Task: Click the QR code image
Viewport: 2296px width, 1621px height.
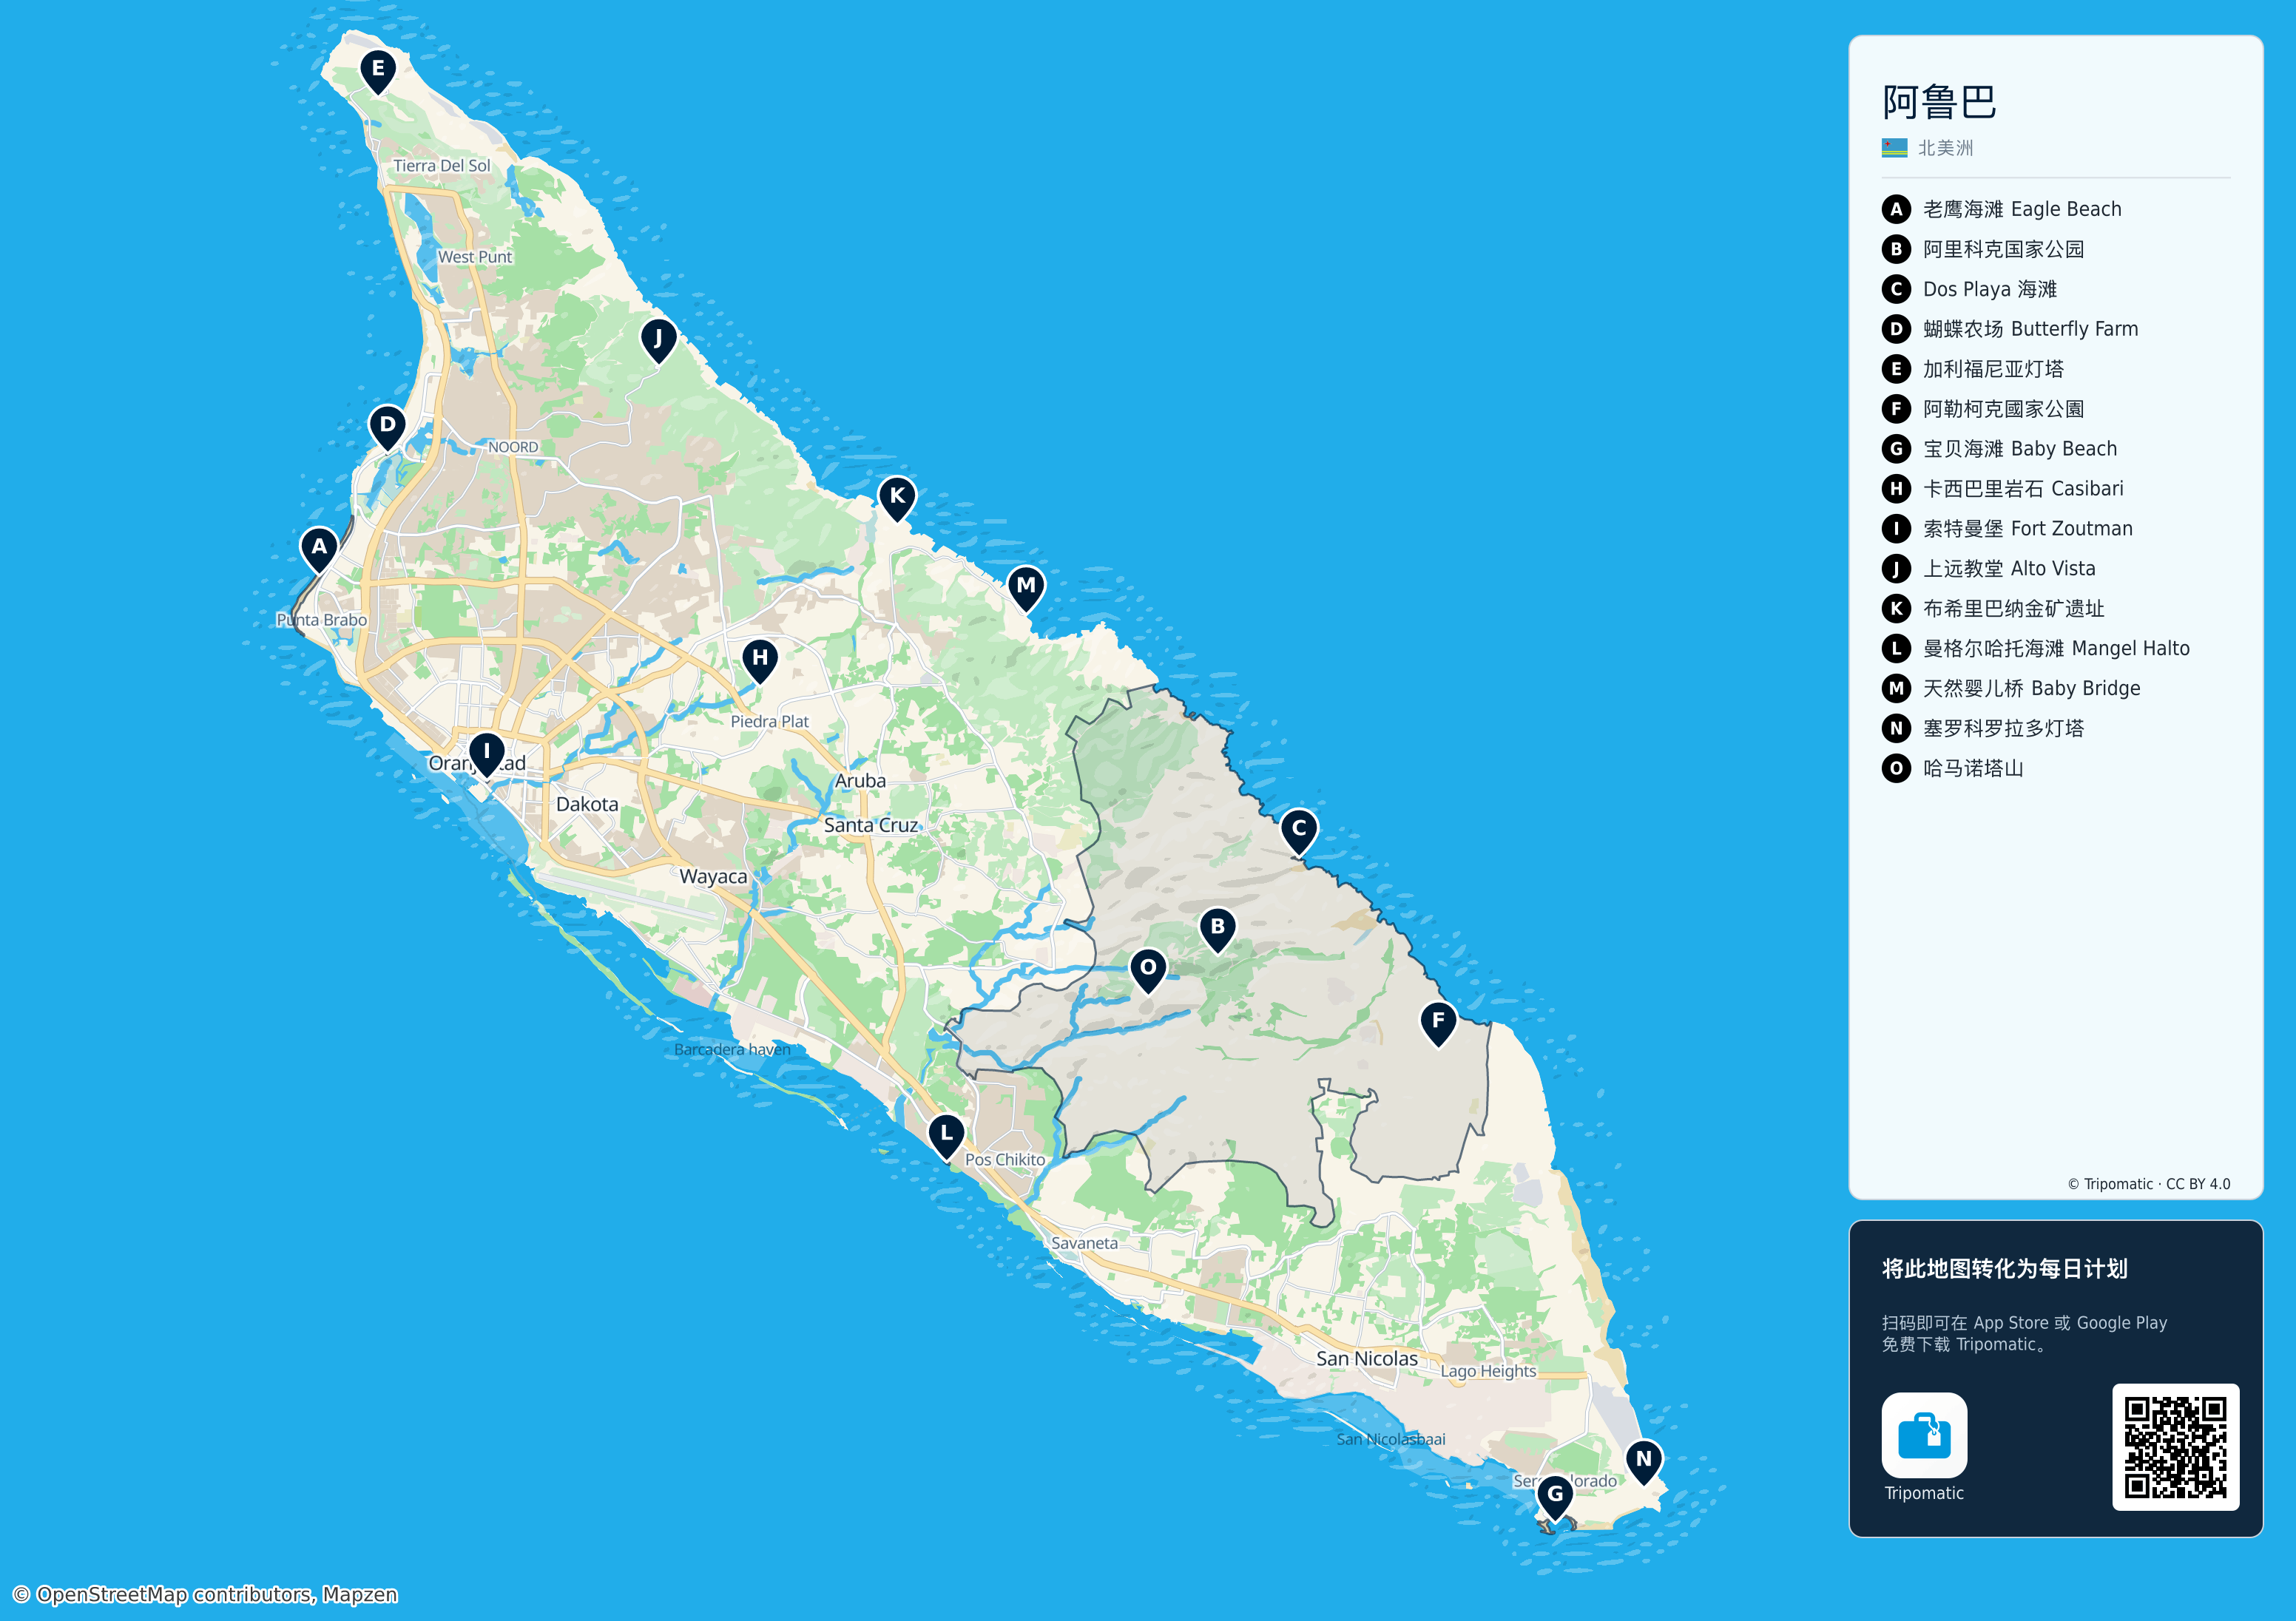Action: point(2175,1447)
